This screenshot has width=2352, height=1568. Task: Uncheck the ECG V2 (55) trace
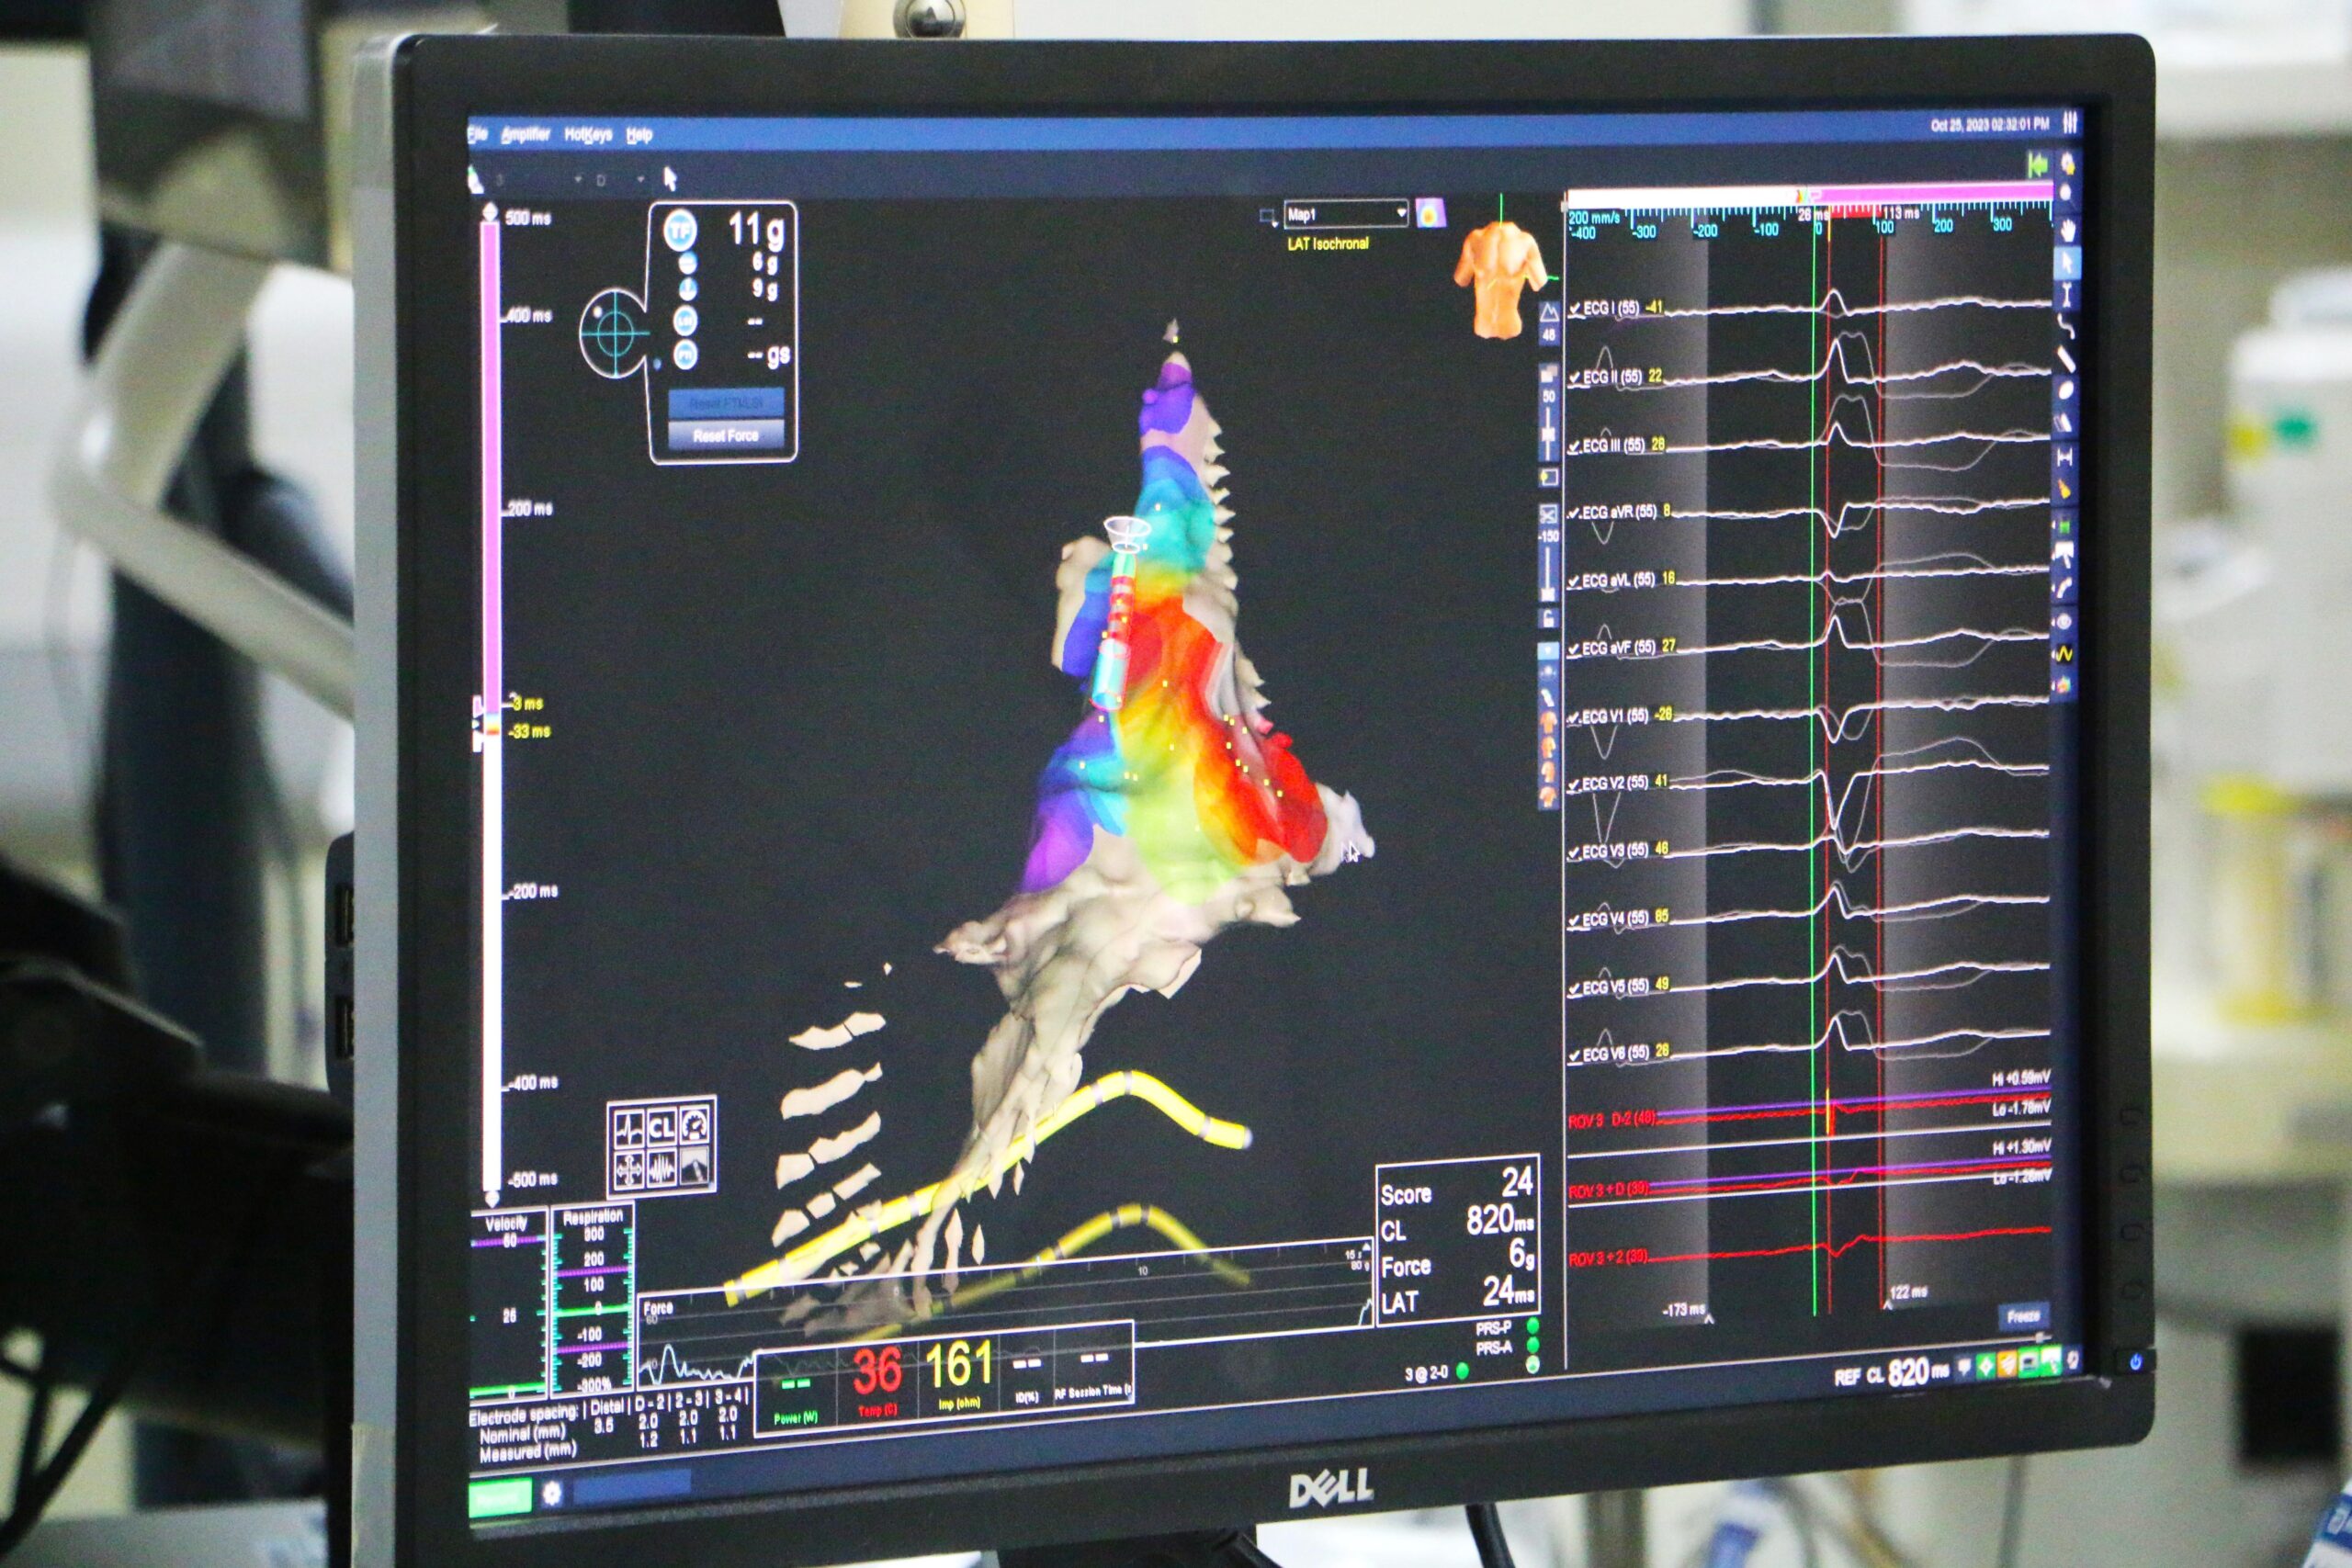tap(1574, 784)
